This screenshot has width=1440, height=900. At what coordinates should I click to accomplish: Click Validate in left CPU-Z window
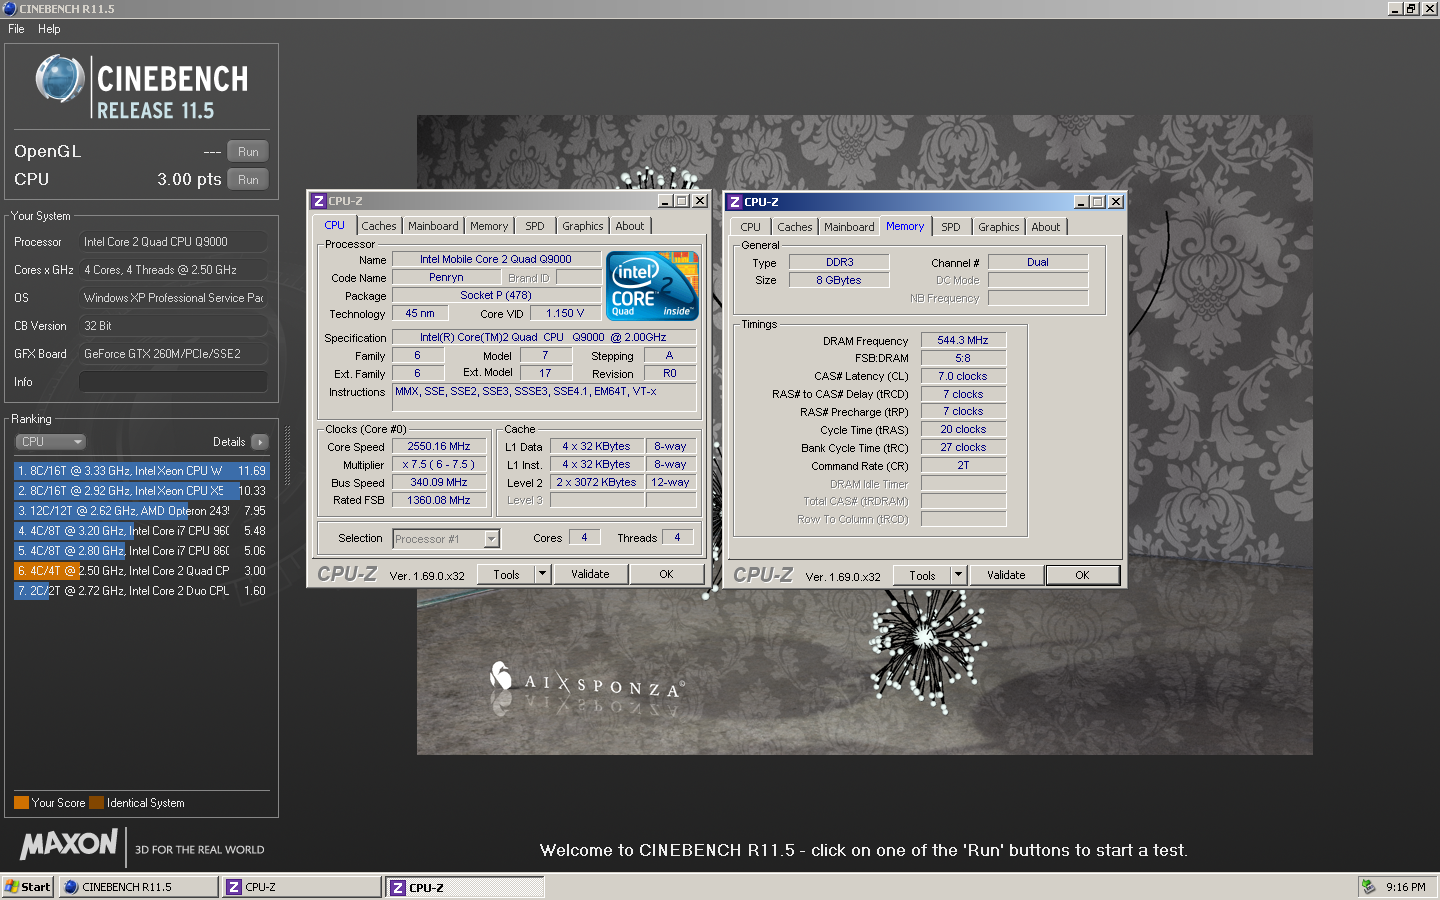[590, 575]
